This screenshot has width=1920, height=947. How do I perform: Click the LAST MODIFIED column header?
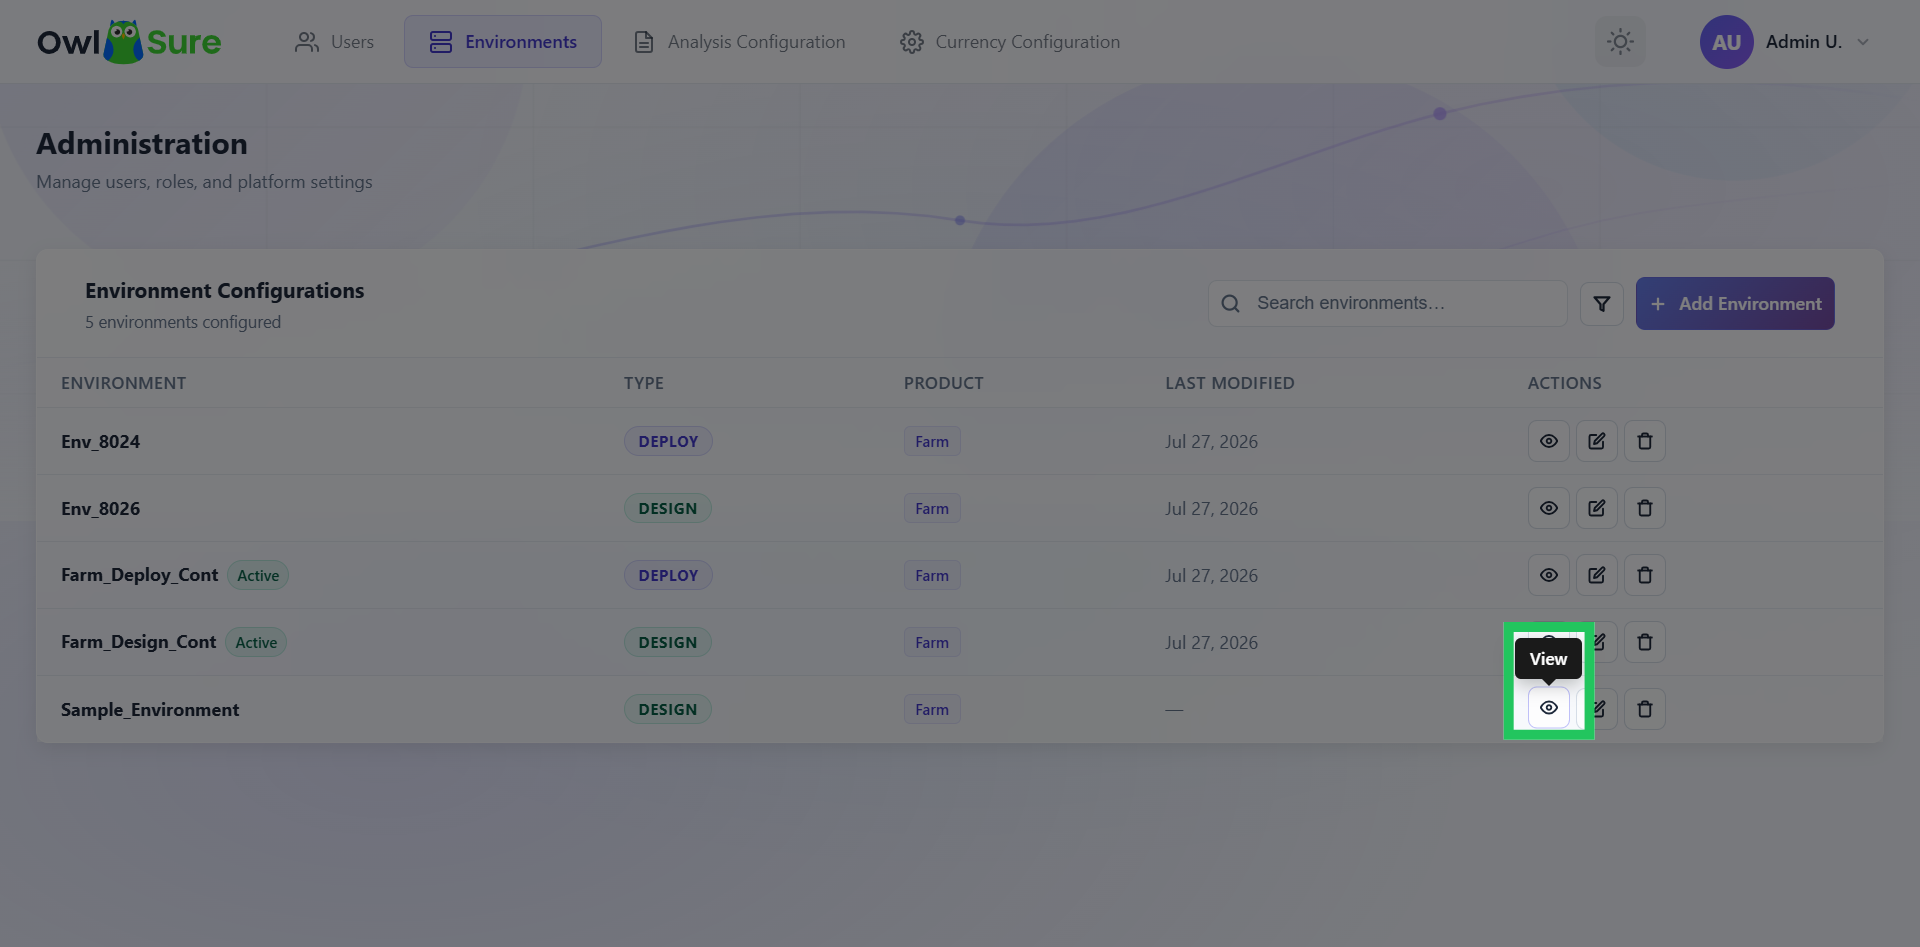coord(1229,383)
